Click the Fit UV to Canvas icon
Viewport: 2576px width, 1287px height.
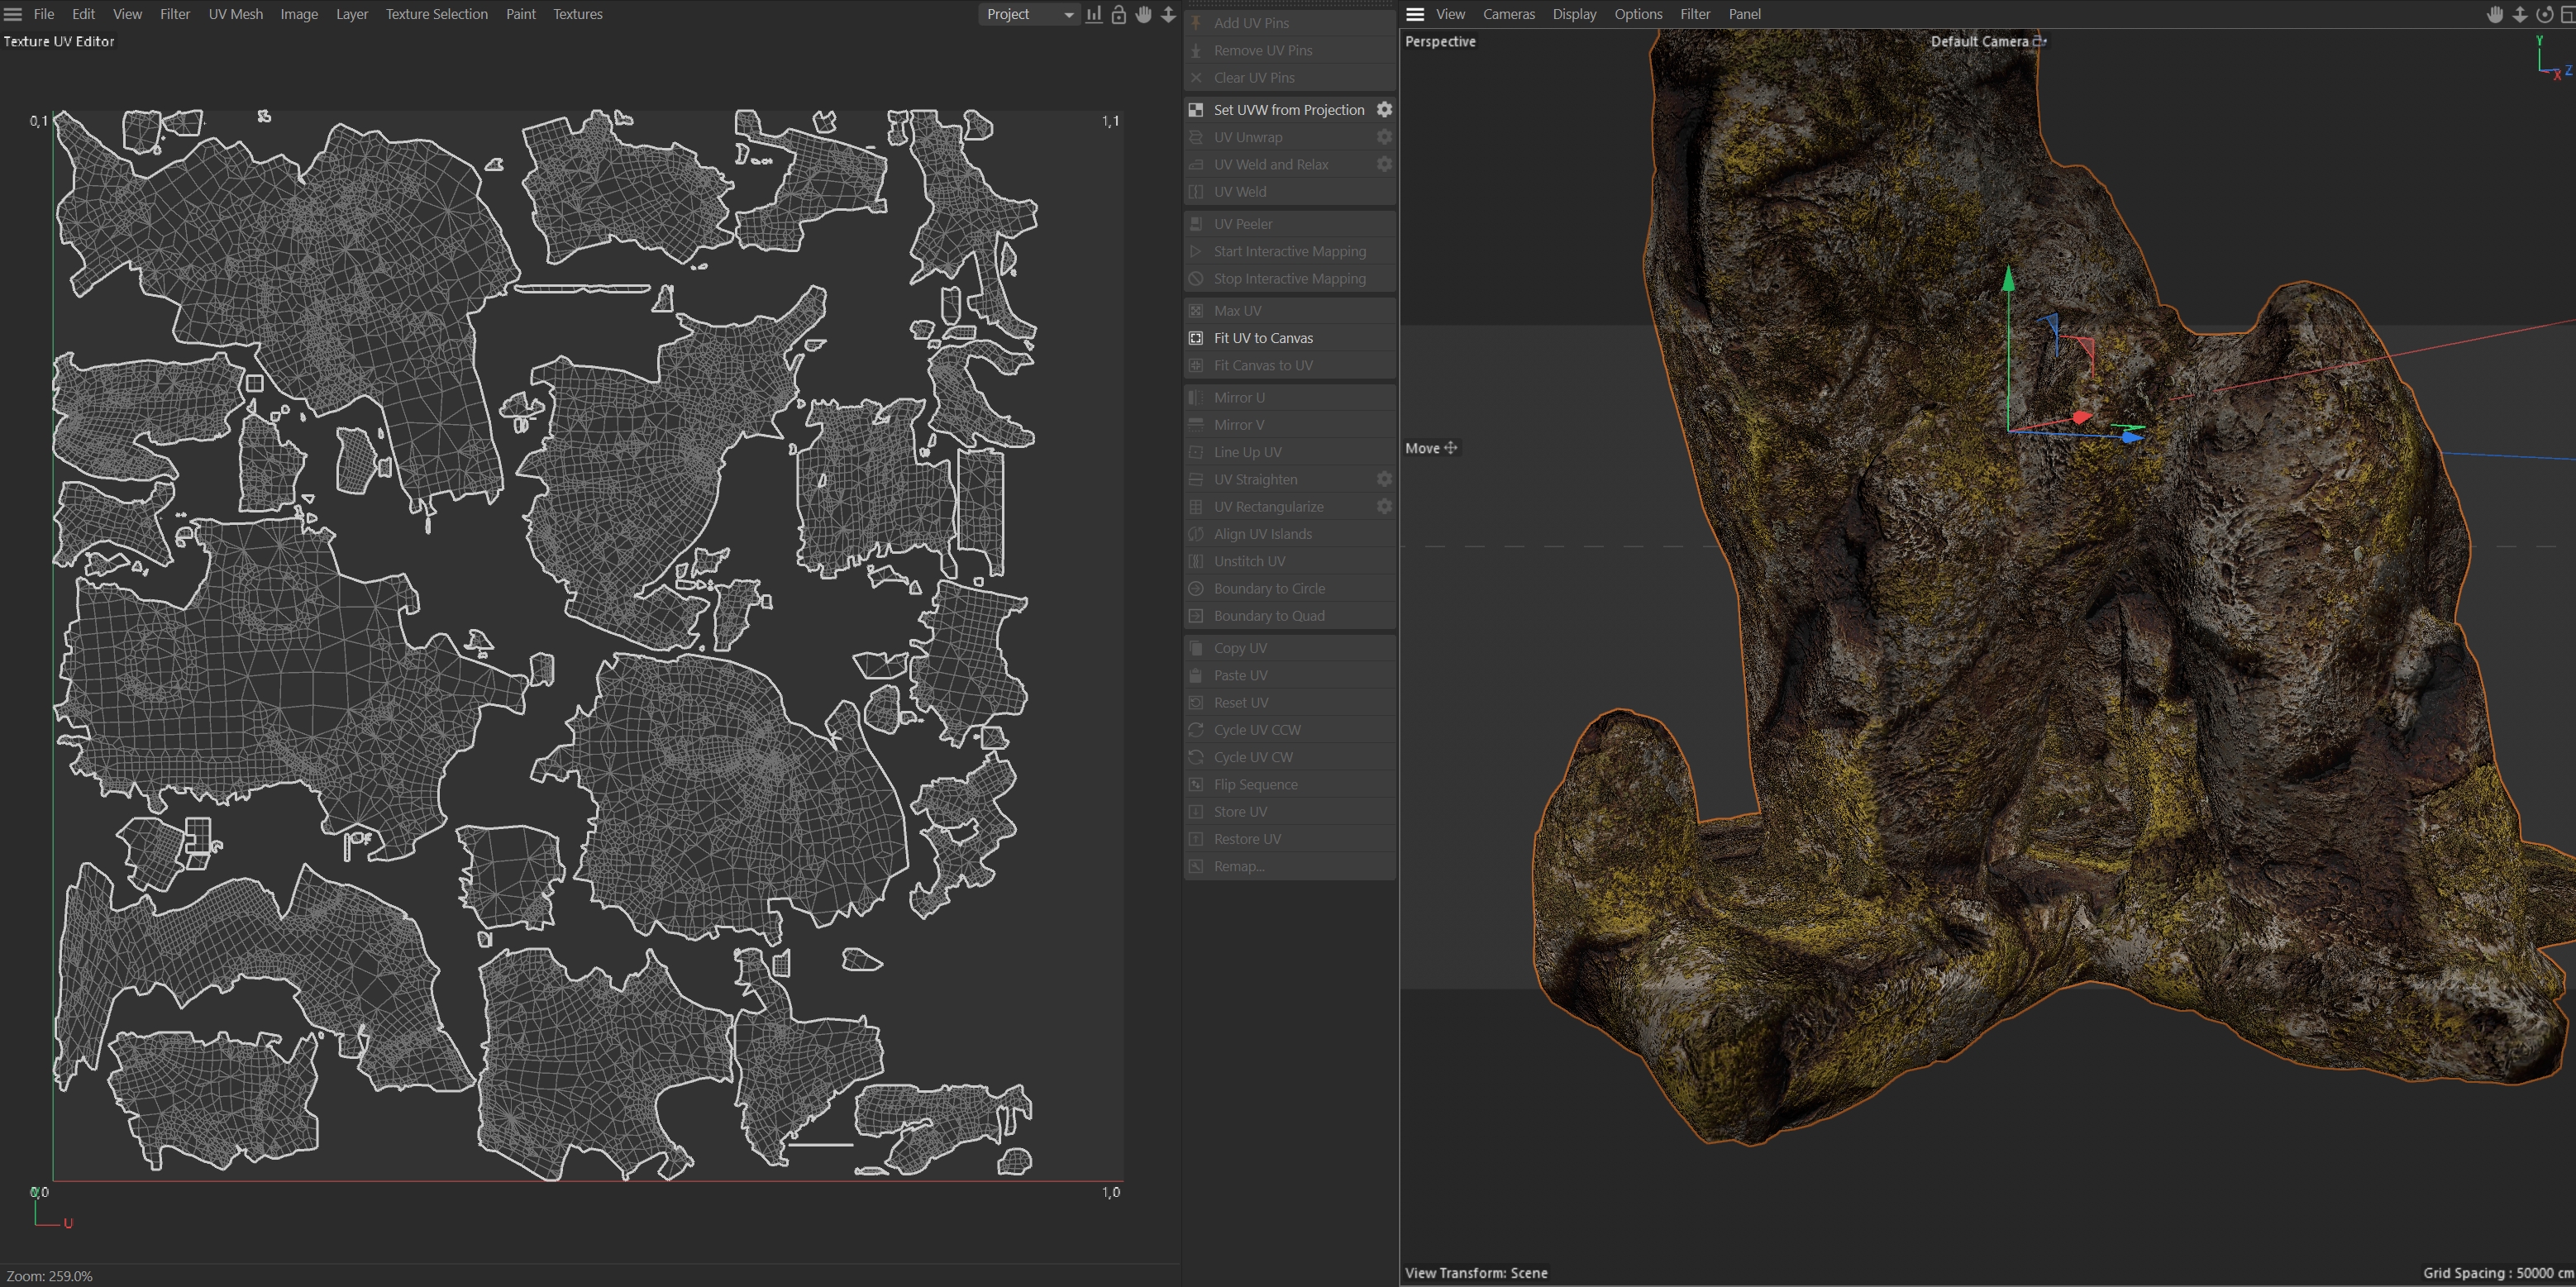click(x=1196, y=338)
